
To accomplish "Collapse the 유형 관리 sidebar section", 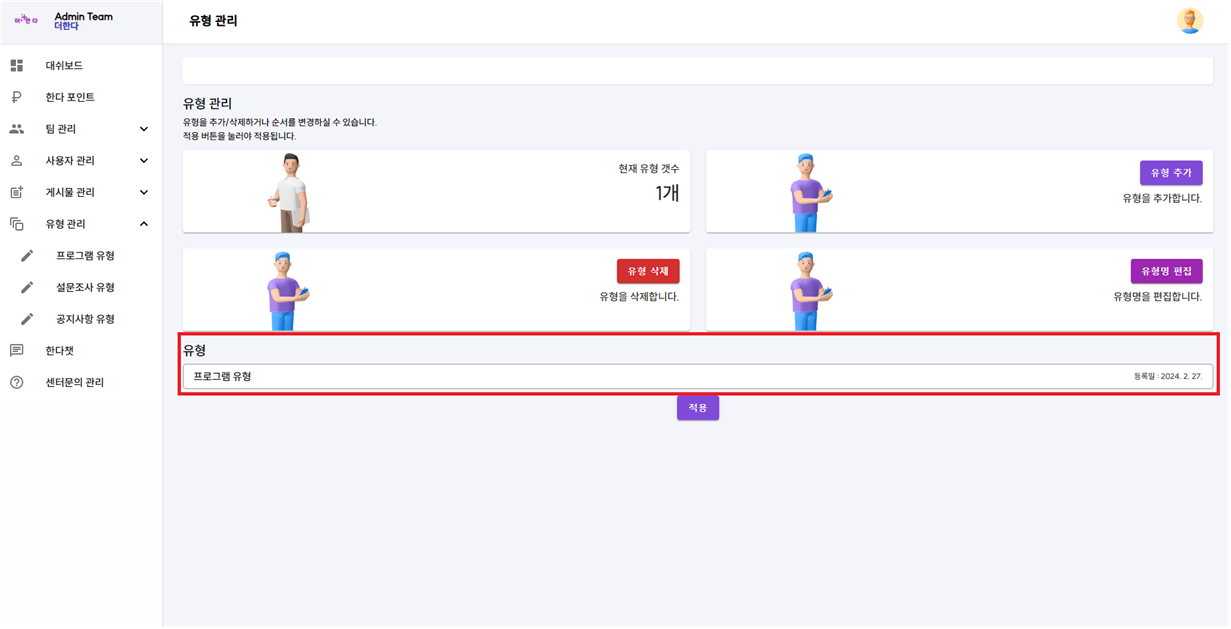I will coord(143,224).
